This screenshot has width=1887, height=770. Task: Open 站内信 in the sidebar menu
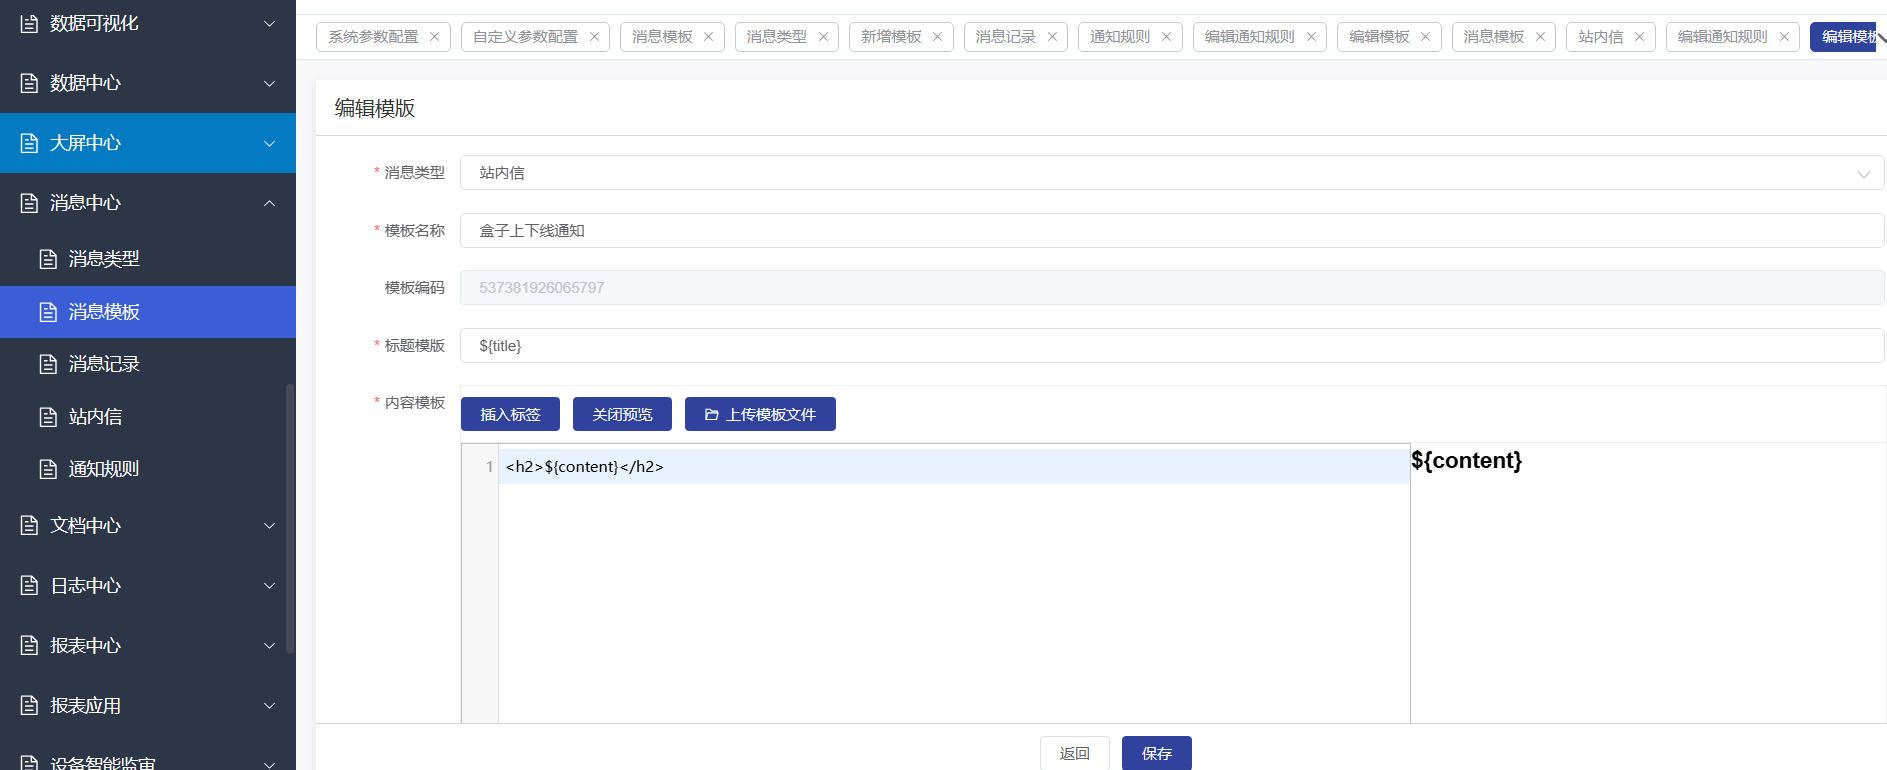[x=95, y=417]
